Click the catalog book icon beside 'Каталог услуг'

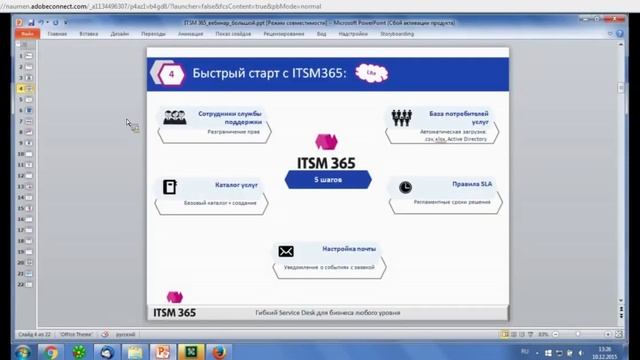coord(170,187)
